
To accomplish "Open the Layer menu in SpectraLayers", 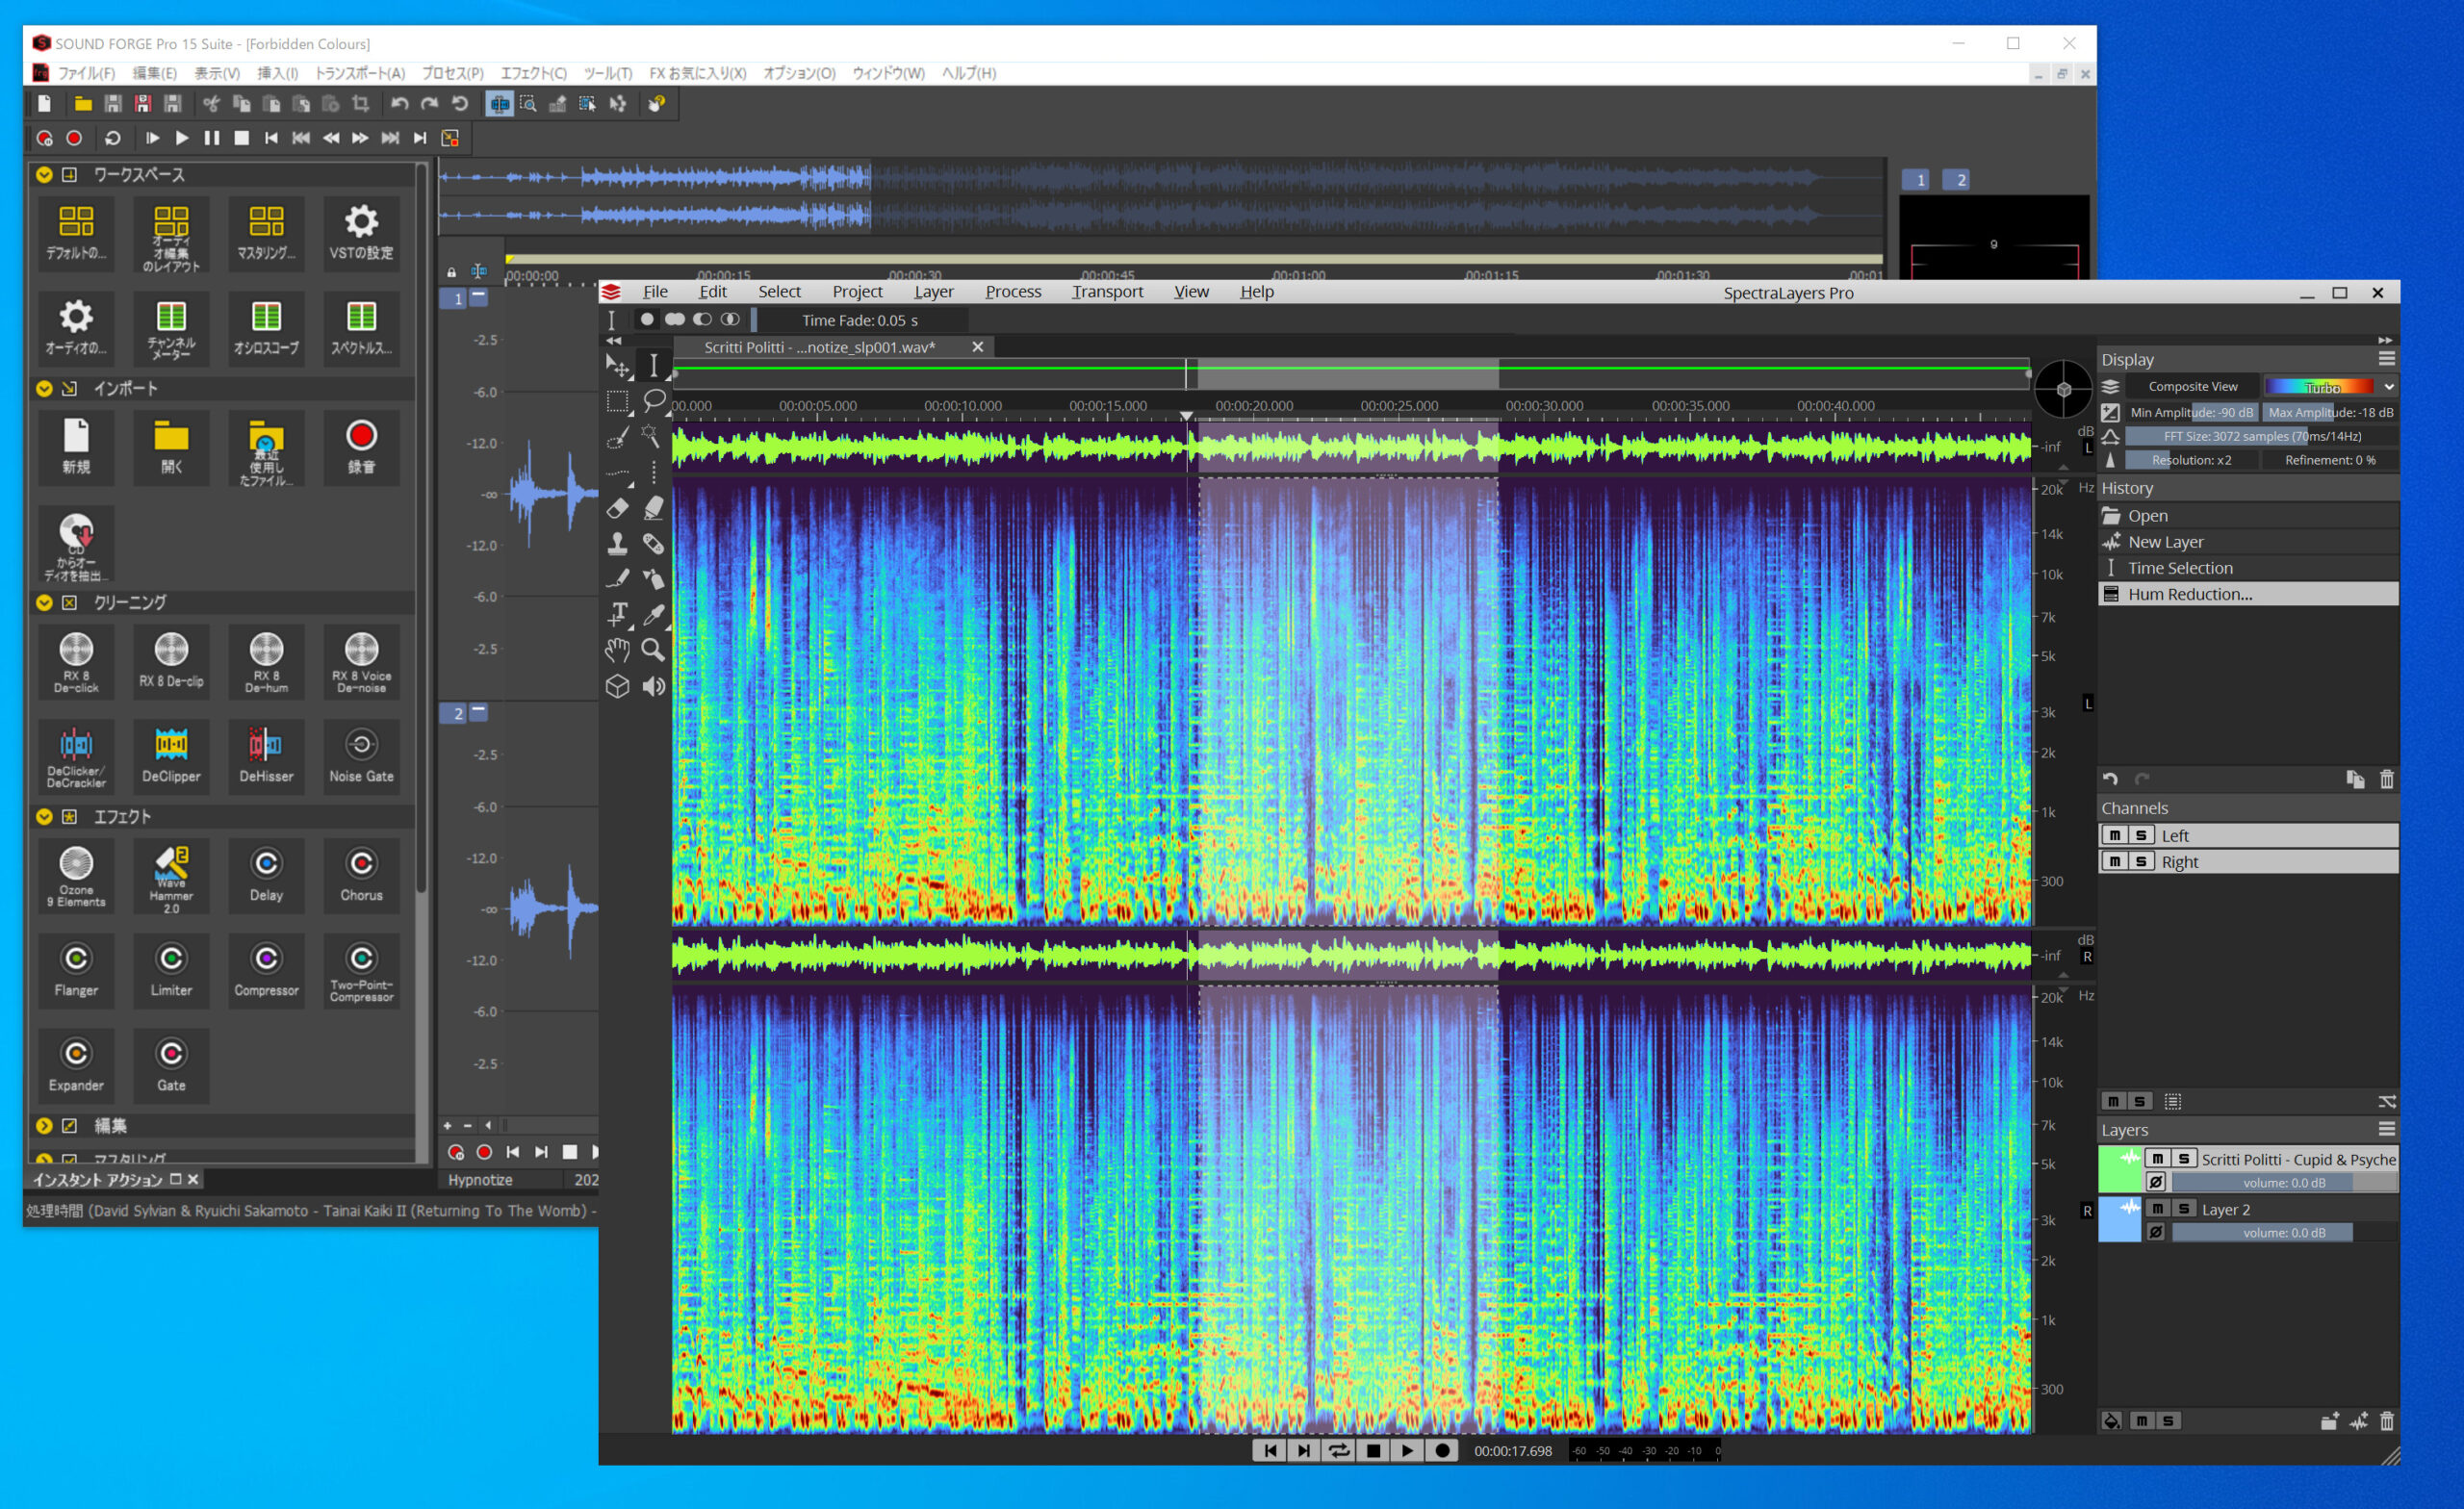I will coord(934,291).
